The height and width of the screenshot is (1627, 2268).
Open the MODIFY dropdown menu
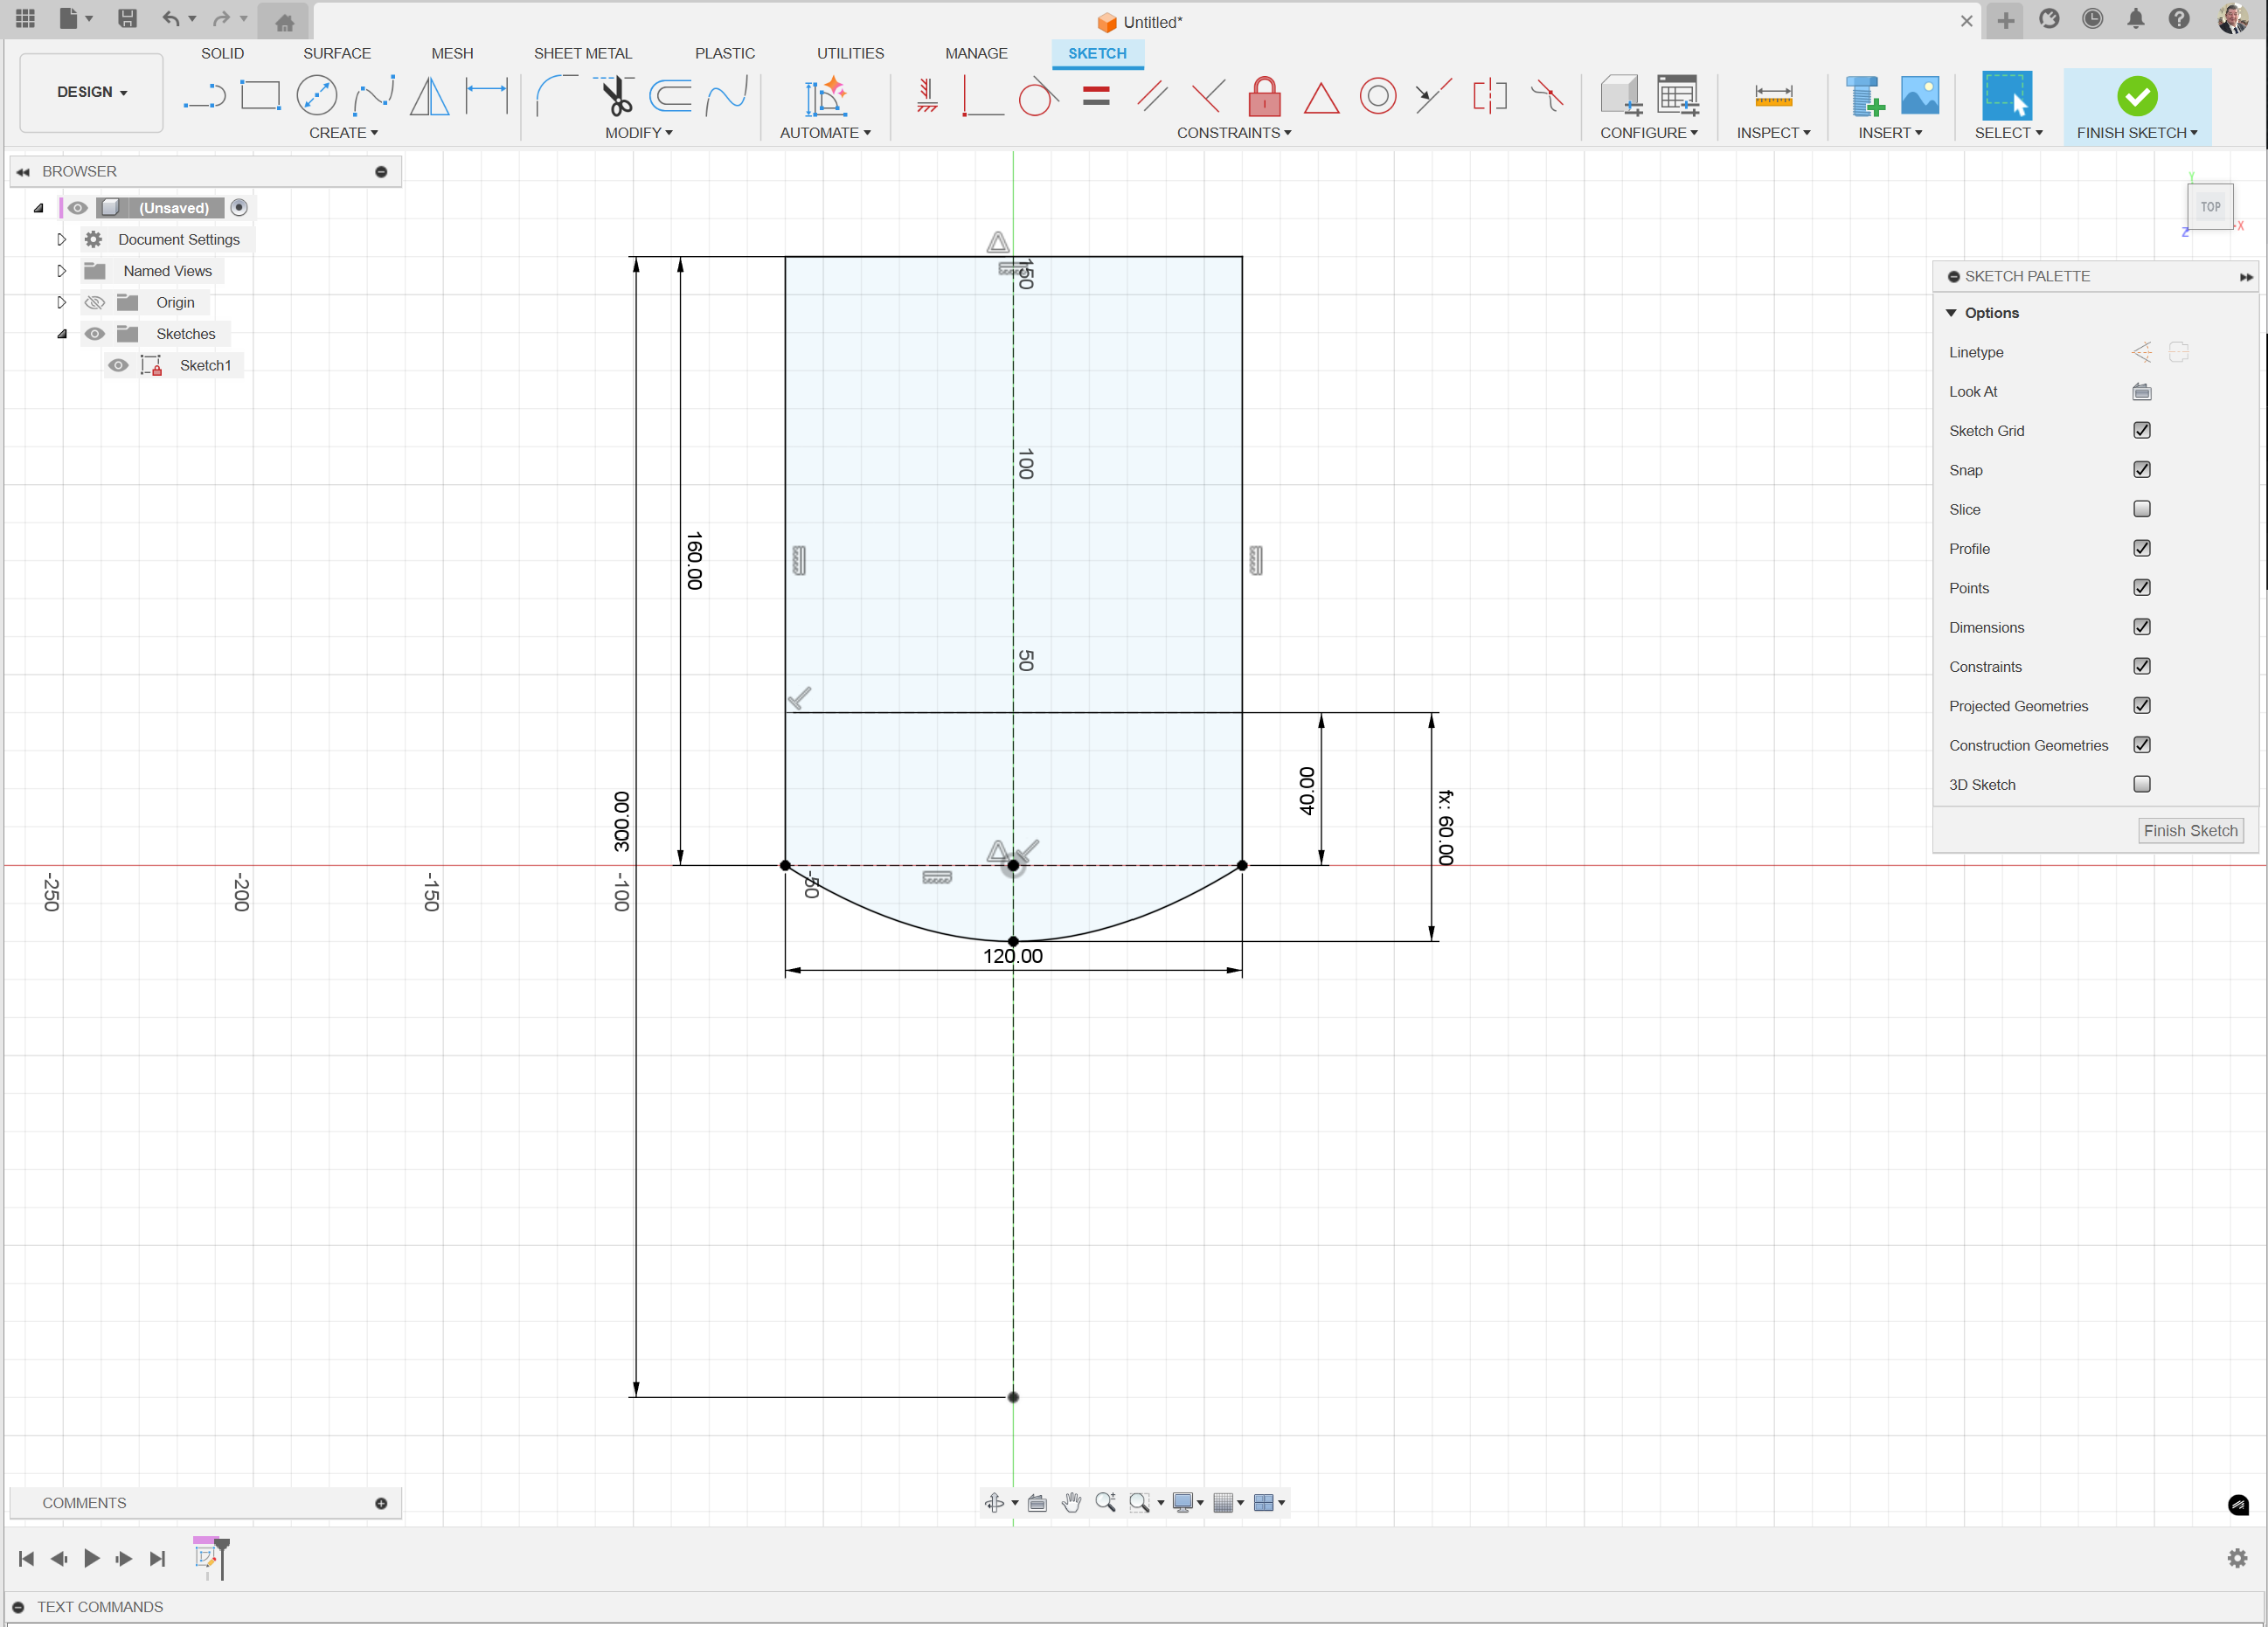638,133
